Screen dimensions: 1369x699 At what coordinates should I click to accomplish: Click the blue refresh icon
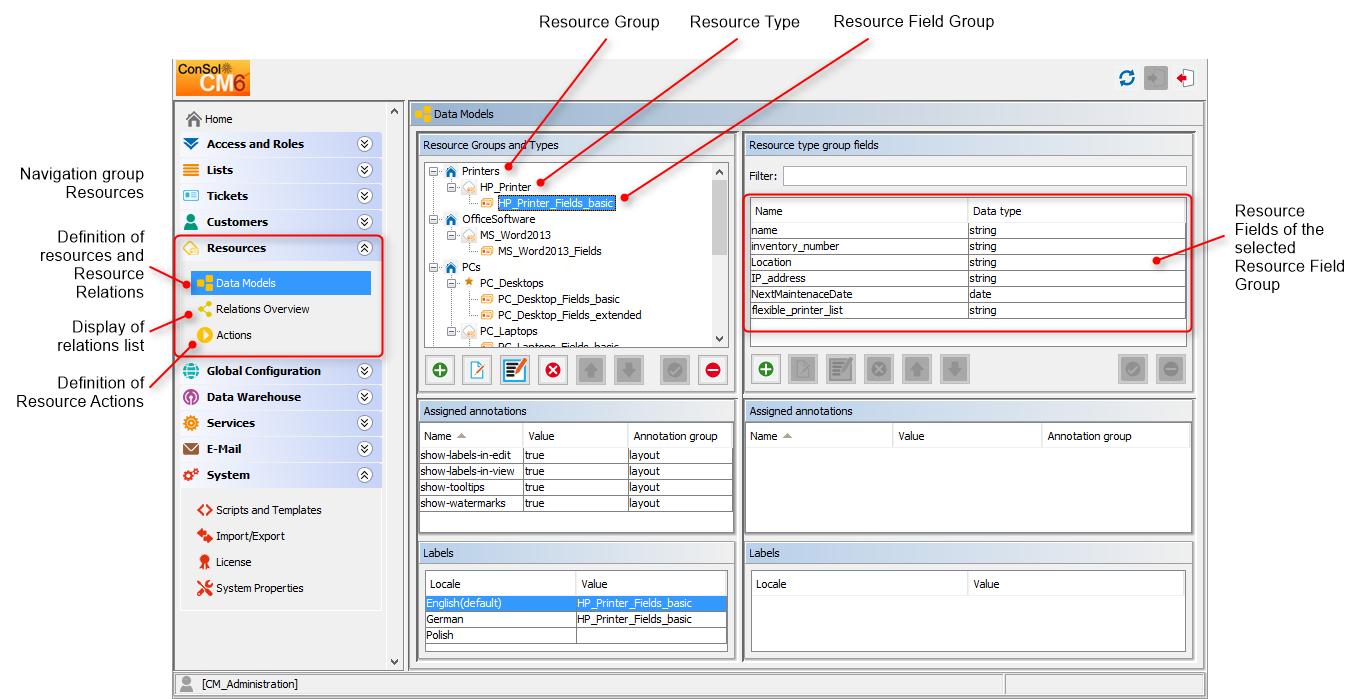[x=1127, y=78]
